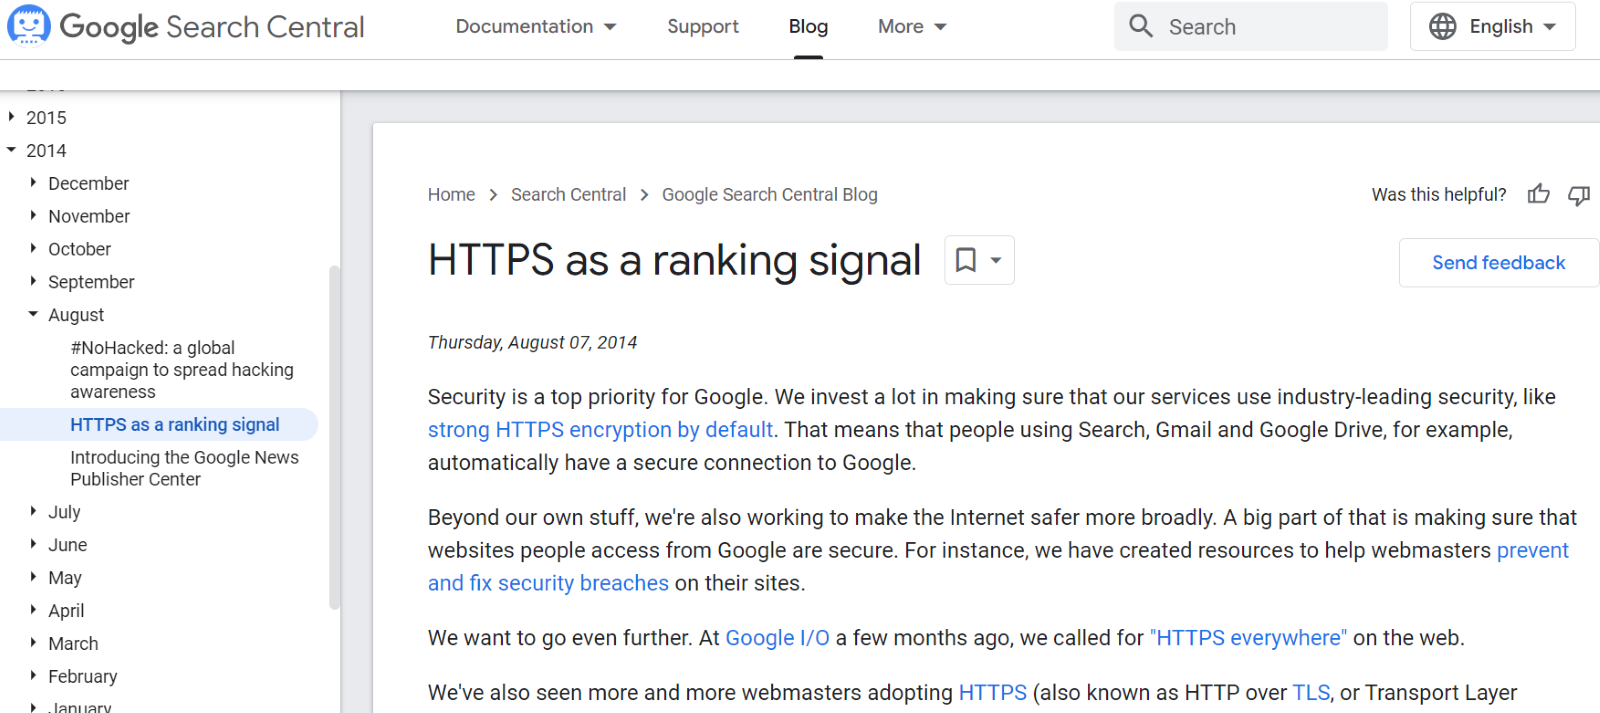Click the Google Search Central title text
The height and width of the screenshot is (713, 1600).
pyautogui.click(x=212, y=27)
